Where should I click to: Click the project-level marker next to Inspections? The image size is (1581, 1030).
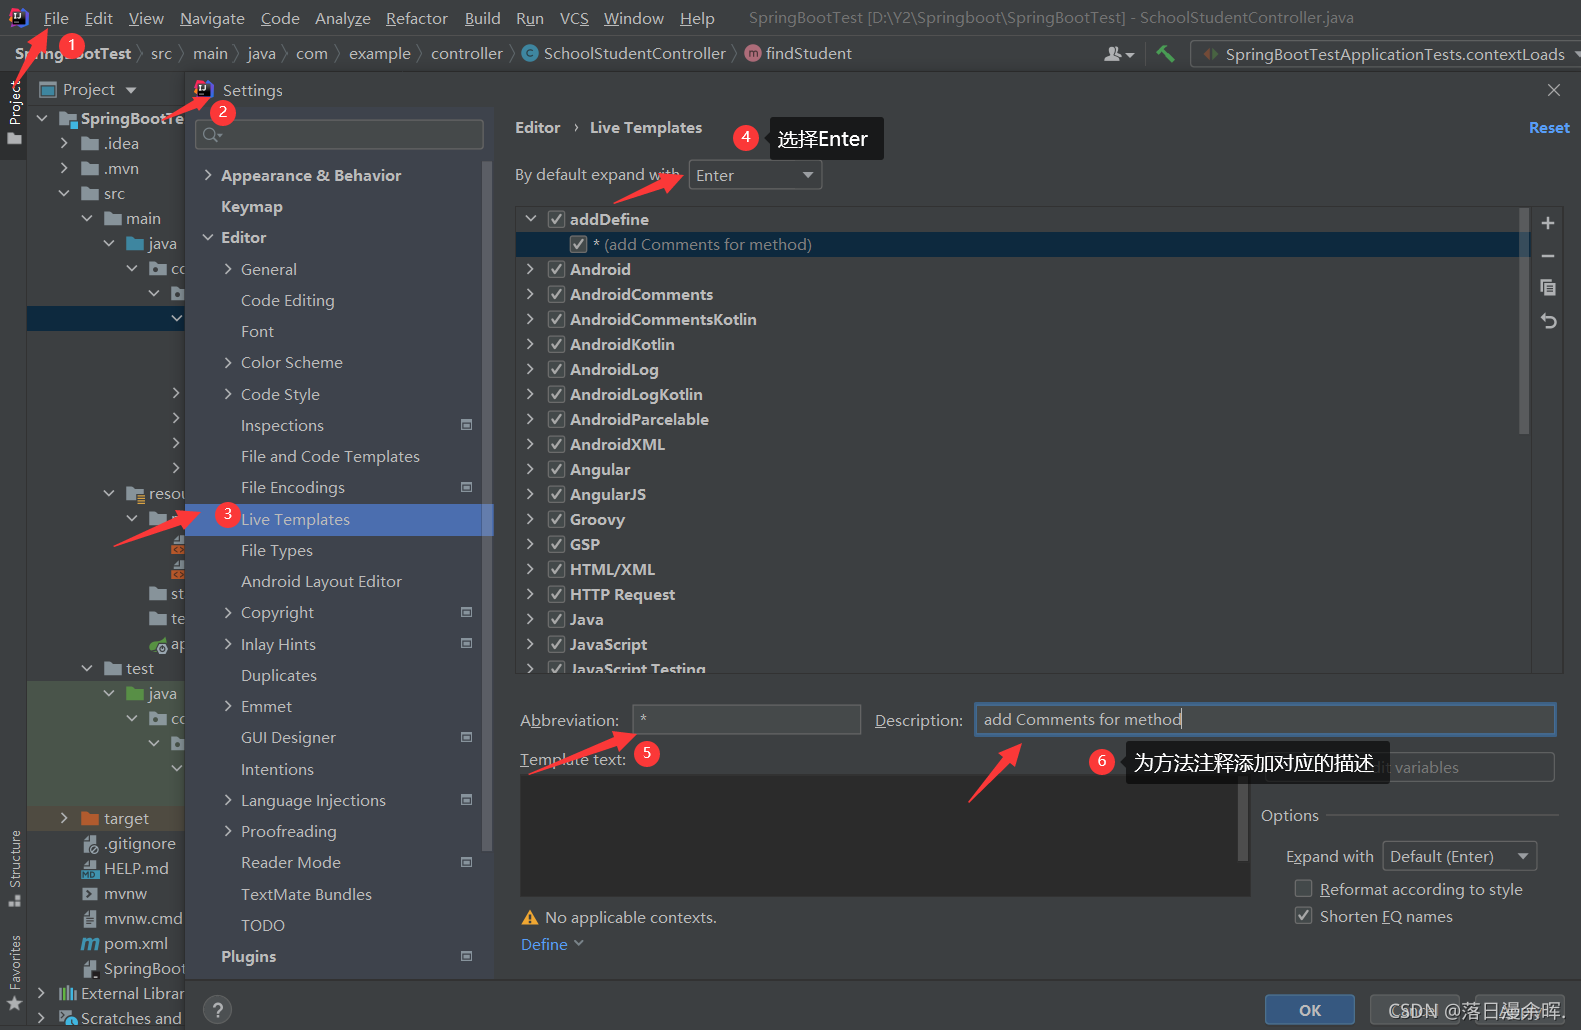pyautogui.click(x=466, y=425)
